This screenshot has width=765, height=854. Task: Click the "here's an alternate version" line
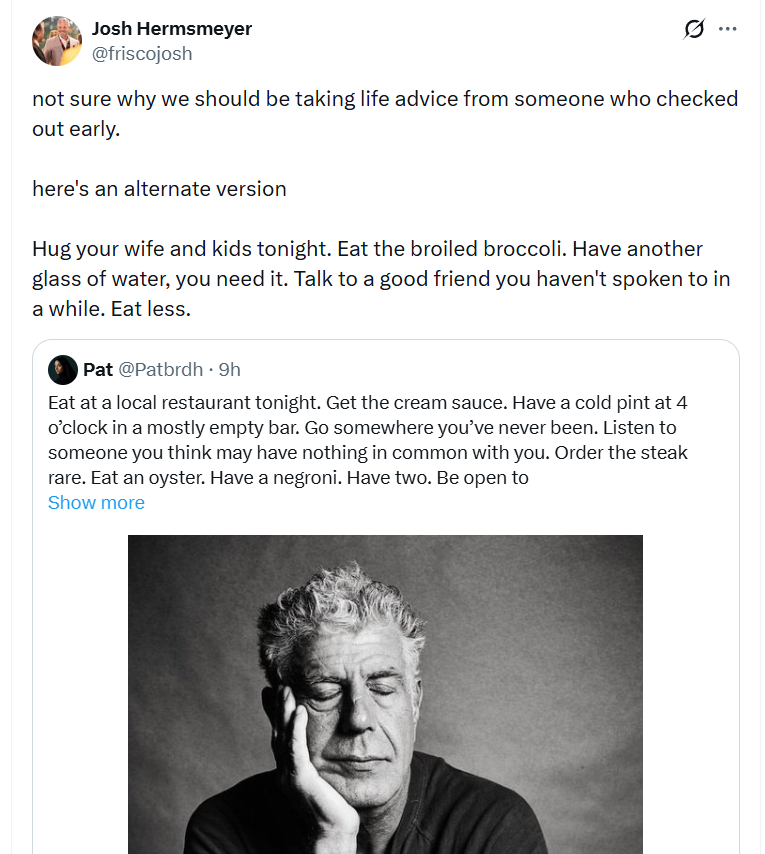click(159, 189)
